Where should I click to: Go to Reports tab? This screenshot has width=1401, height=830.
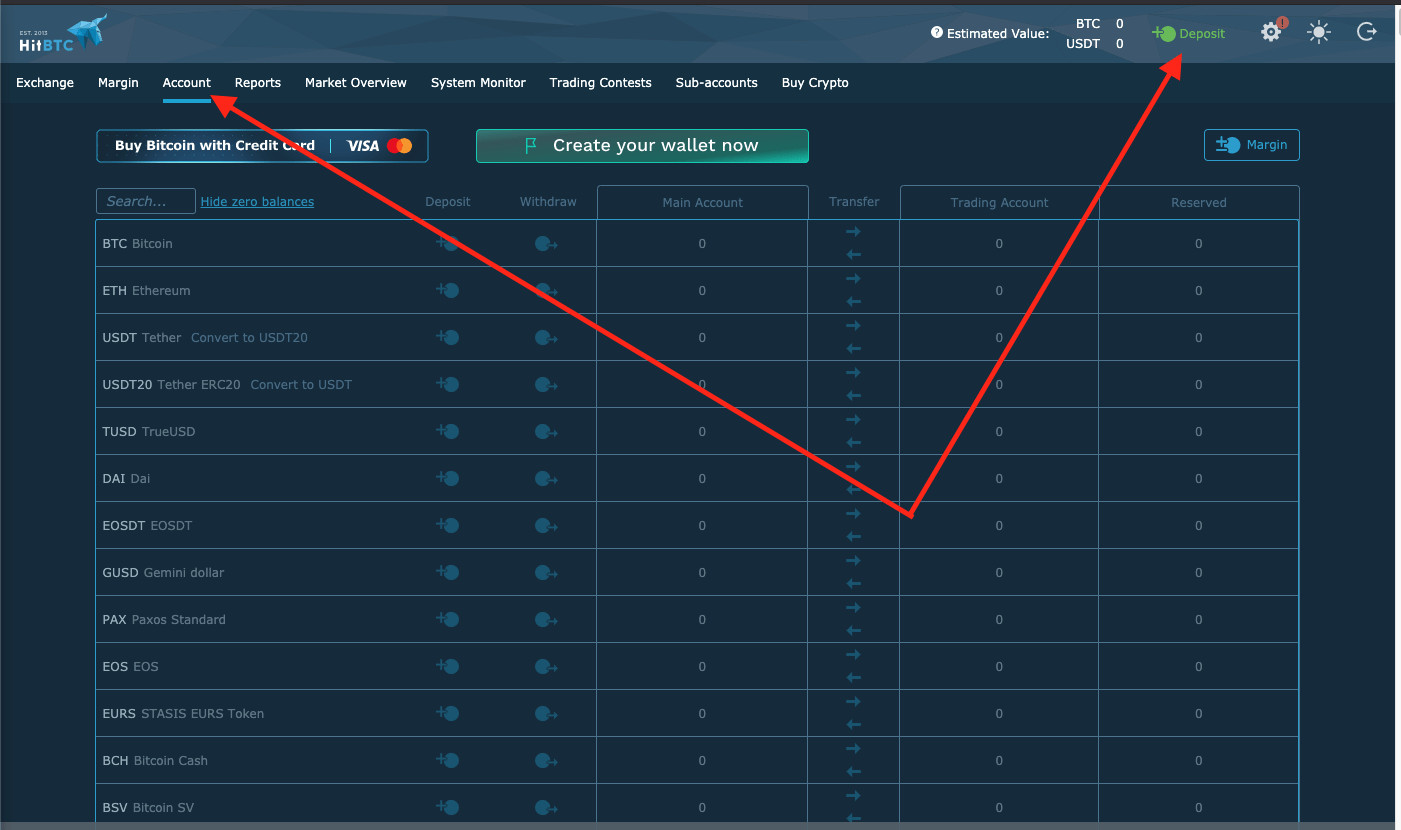(x=258, y=83)
